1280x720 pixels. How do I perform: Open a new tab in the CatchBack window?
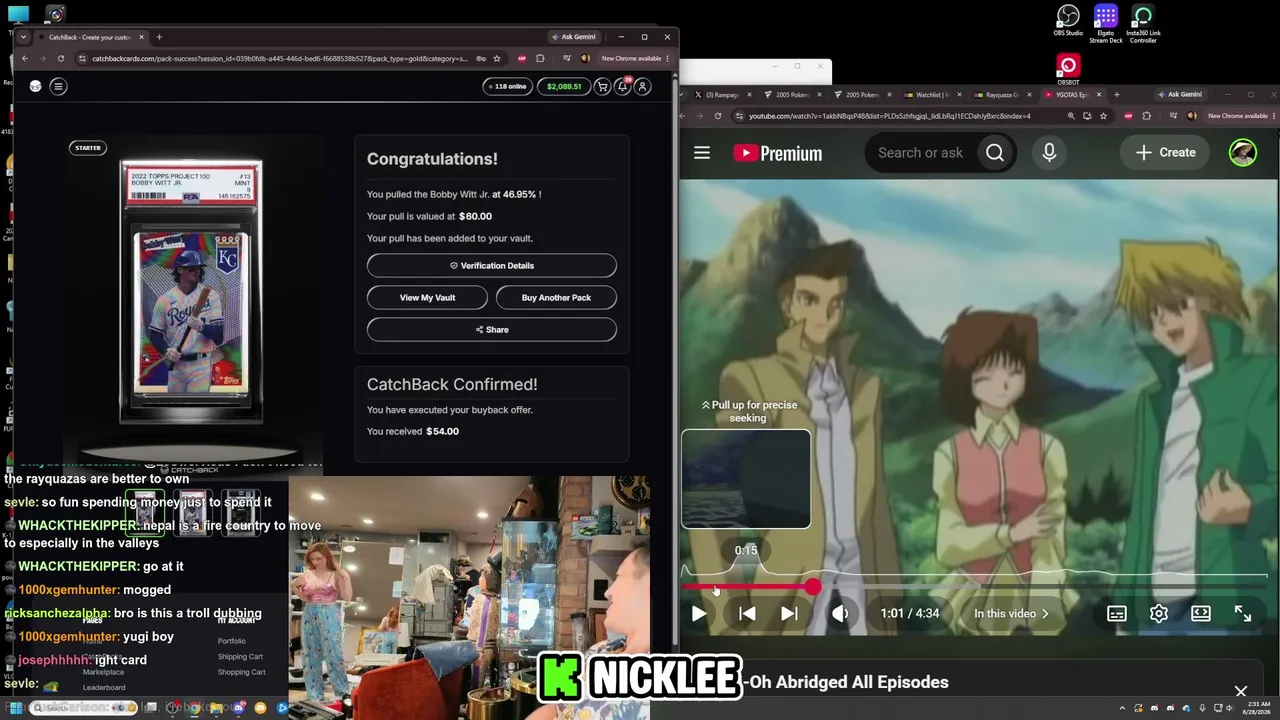coord(158,37)
